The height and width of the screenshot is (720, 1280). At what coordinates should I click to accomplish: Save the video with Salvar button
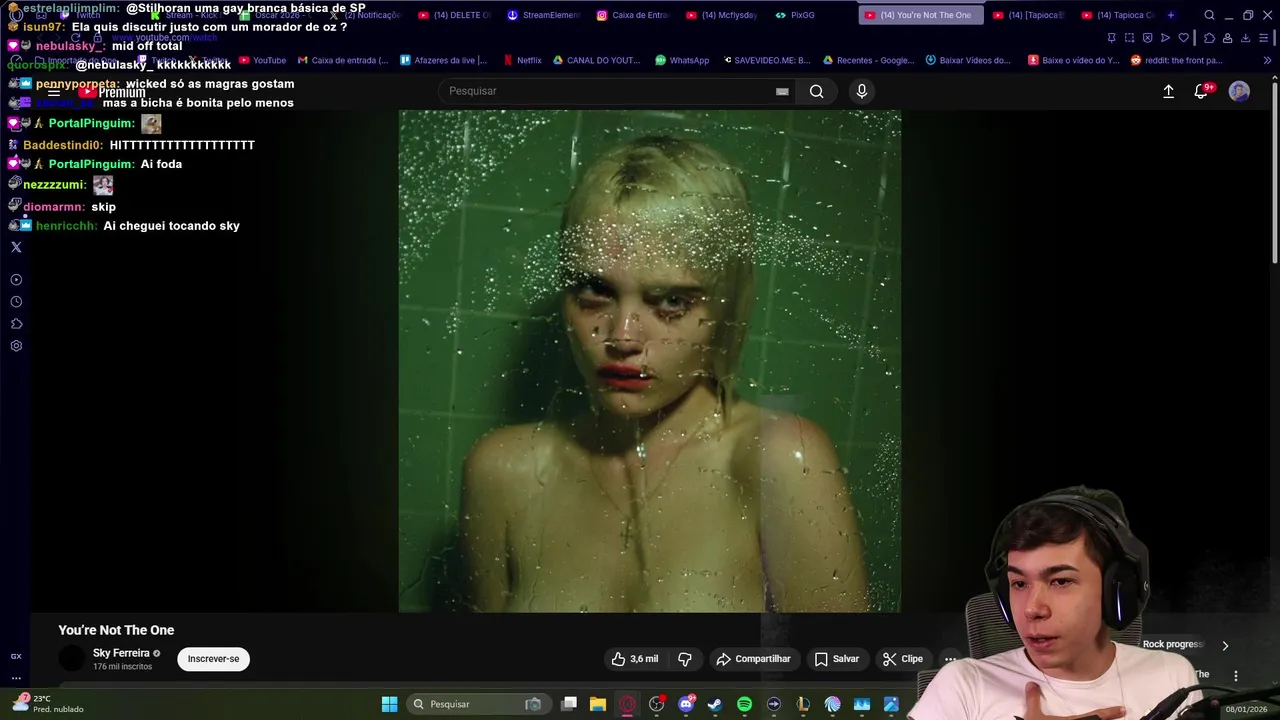click(837, 659)
